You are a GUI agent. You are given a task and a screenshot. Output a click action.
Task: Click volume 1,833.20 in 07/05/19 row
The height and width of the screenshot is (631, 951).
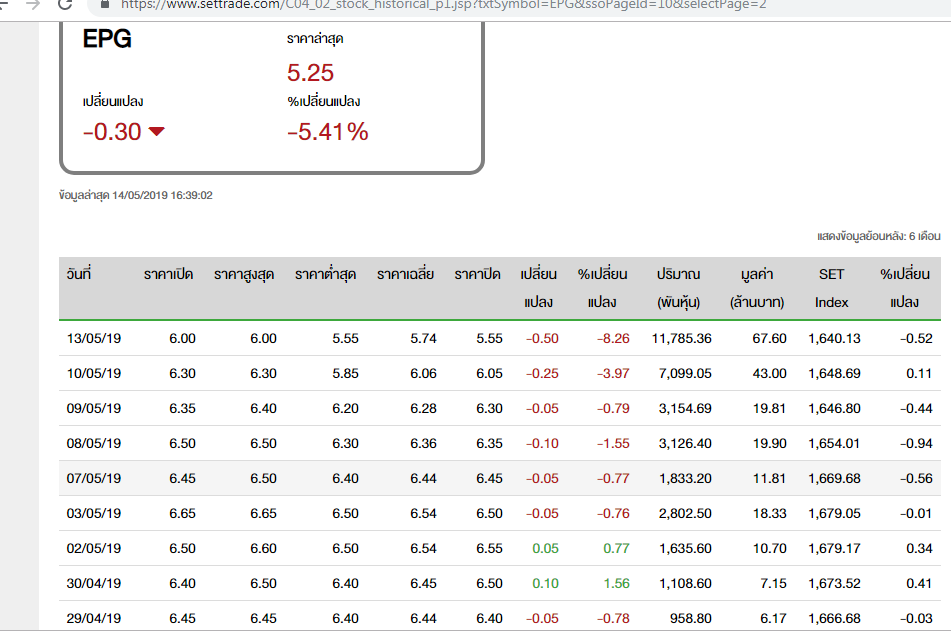click(x=685, y=479)
